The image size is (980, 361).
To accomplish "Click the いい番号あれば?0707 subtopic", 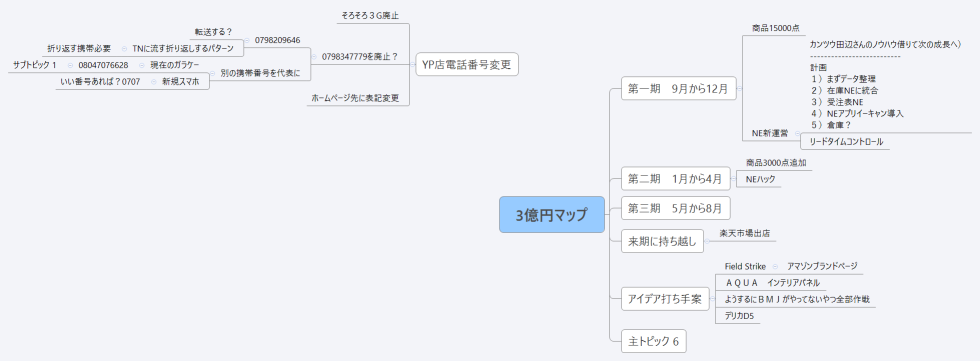I will pos(100,81).
